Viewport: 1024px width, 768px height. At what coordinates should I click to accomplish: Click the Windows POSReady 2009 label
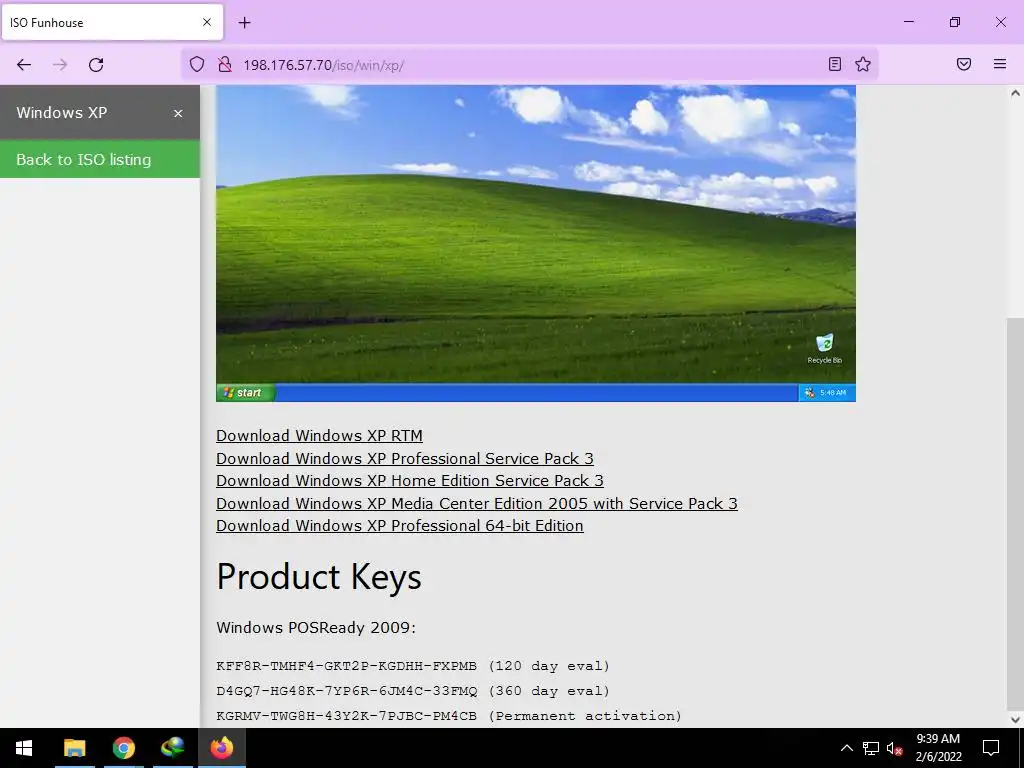pos(316,628)
